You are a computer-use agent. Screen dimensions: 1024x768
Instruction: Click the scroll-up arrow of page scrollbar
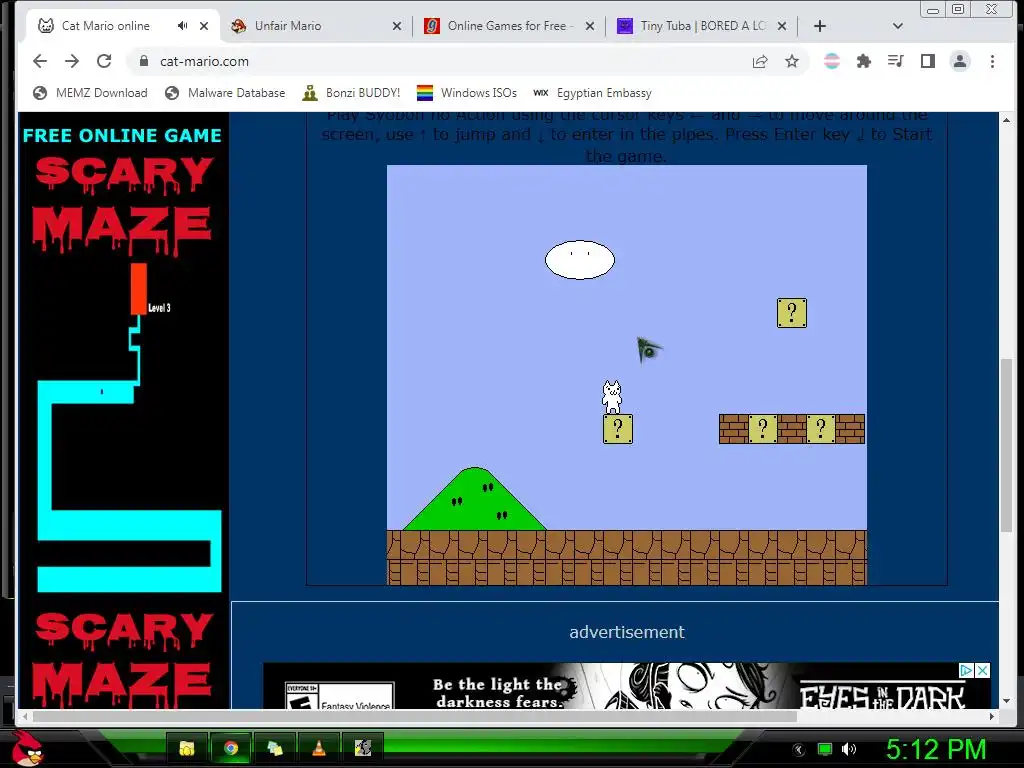tap(1006, 121)
